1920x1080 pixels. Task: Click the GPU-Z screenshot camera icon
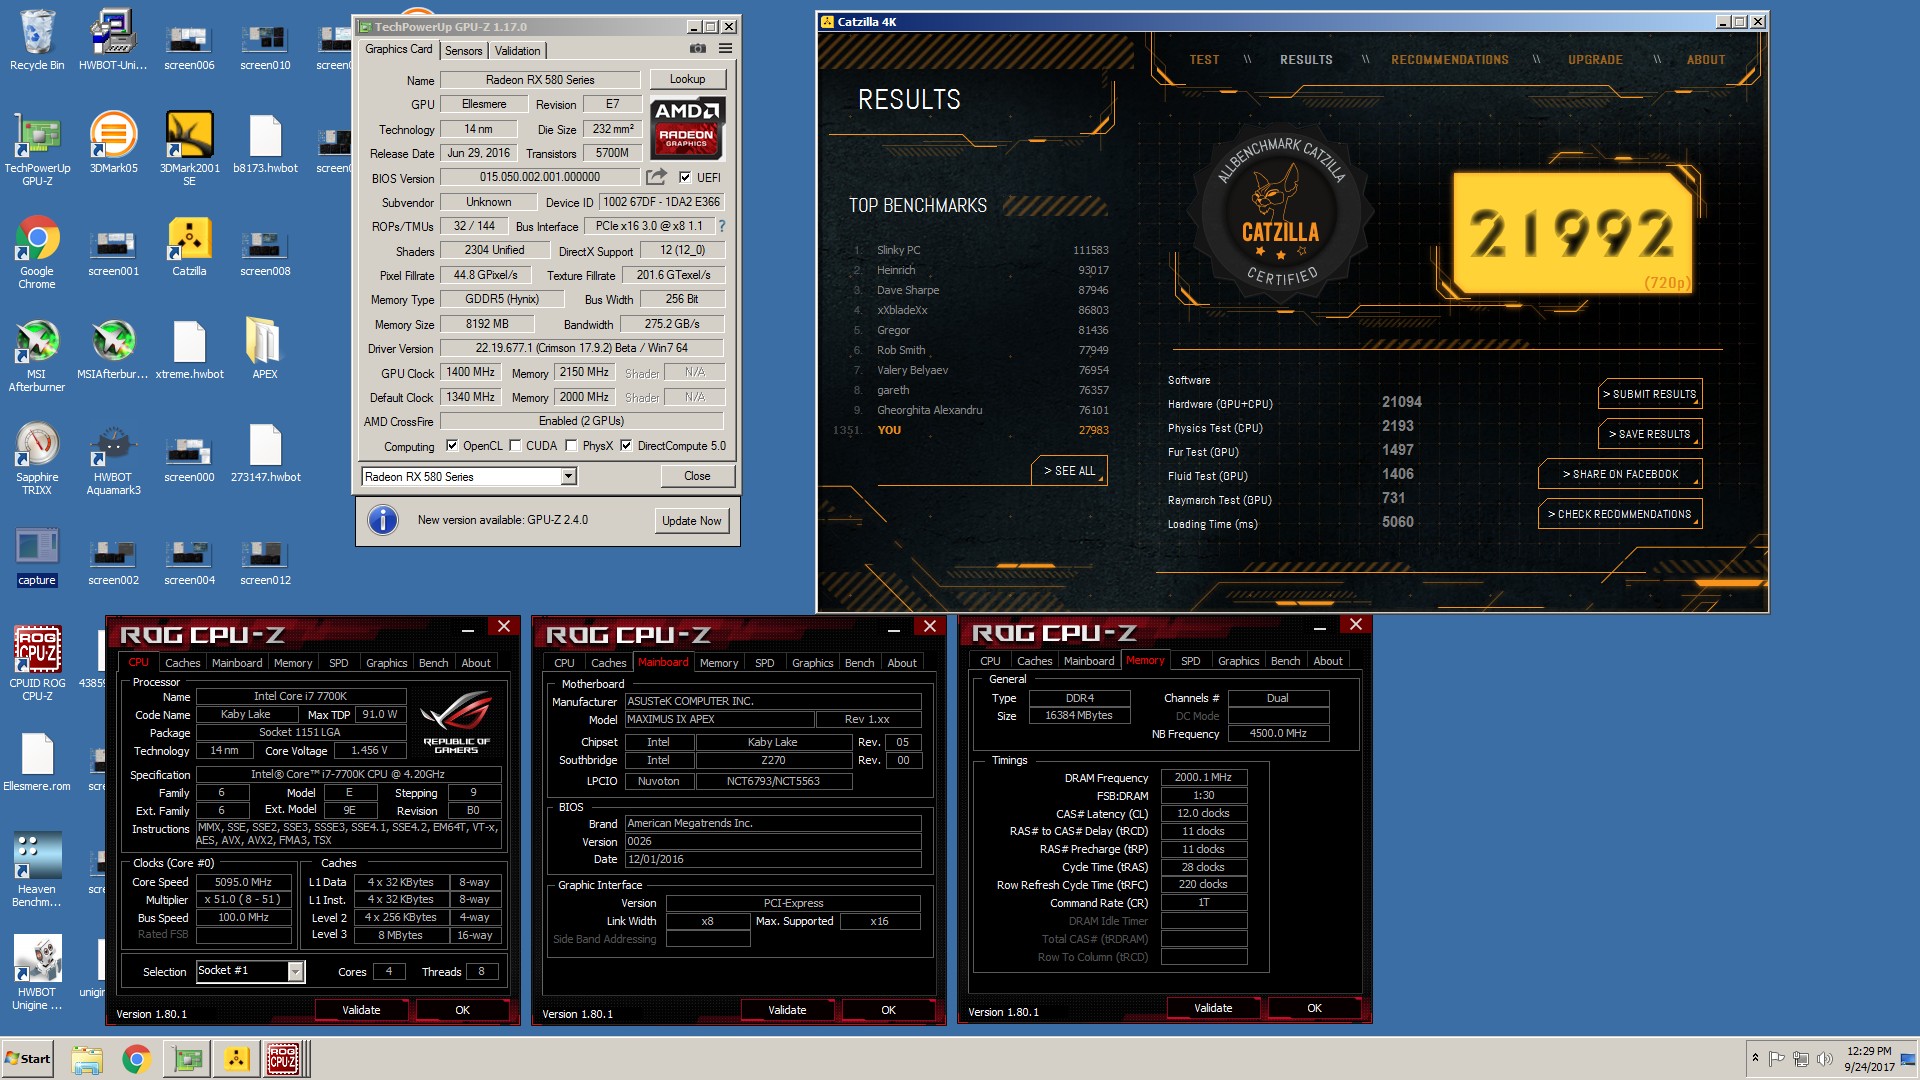698,48
